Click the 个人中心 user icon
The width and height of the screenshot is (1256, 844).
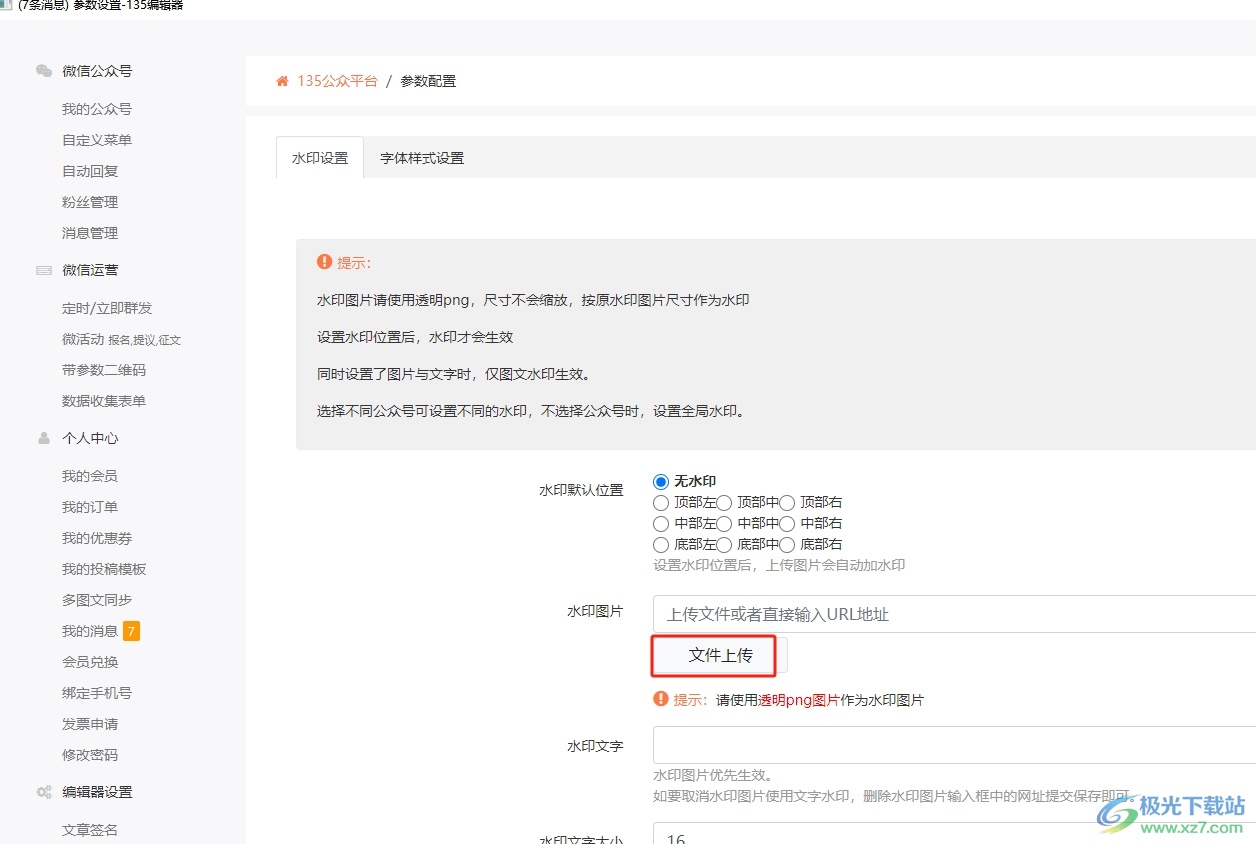click(44, 438)
